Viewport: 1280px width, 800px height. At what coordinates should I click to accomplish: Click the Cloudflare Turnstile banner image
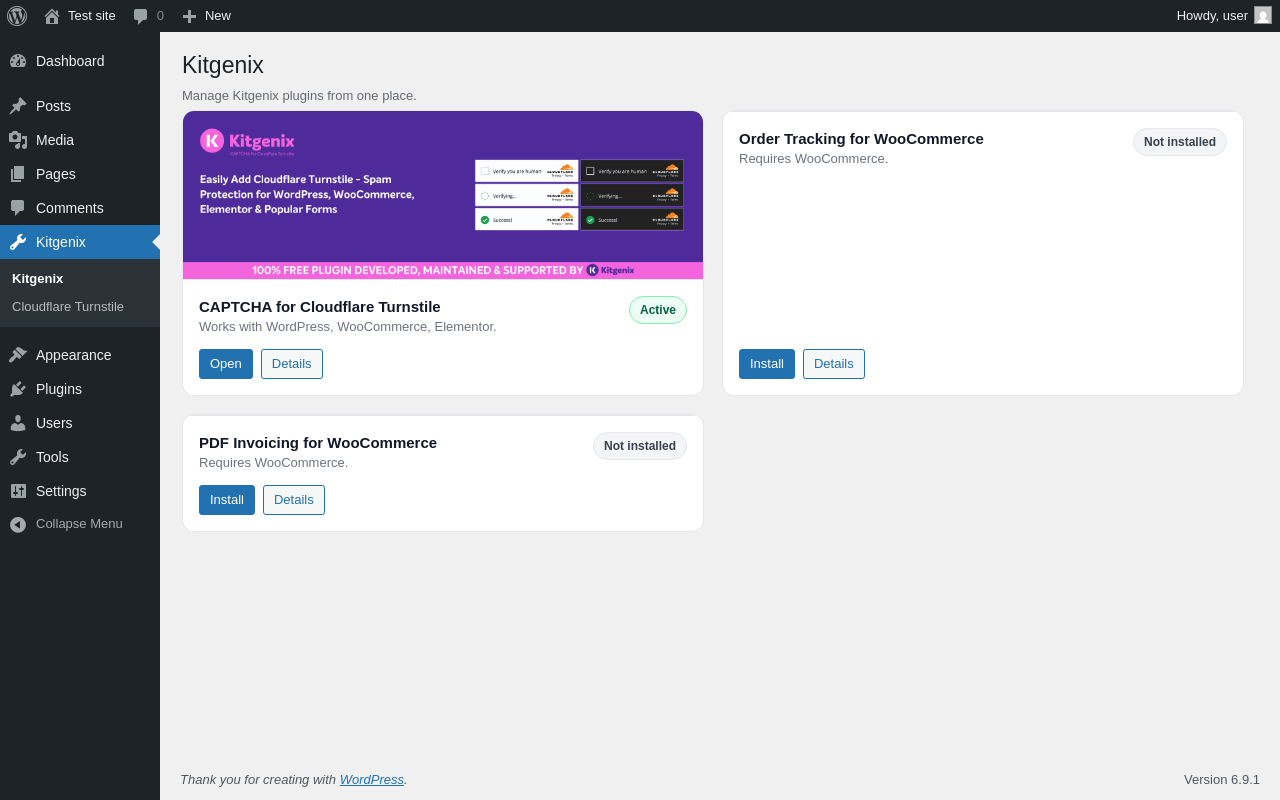click(443, 195)
